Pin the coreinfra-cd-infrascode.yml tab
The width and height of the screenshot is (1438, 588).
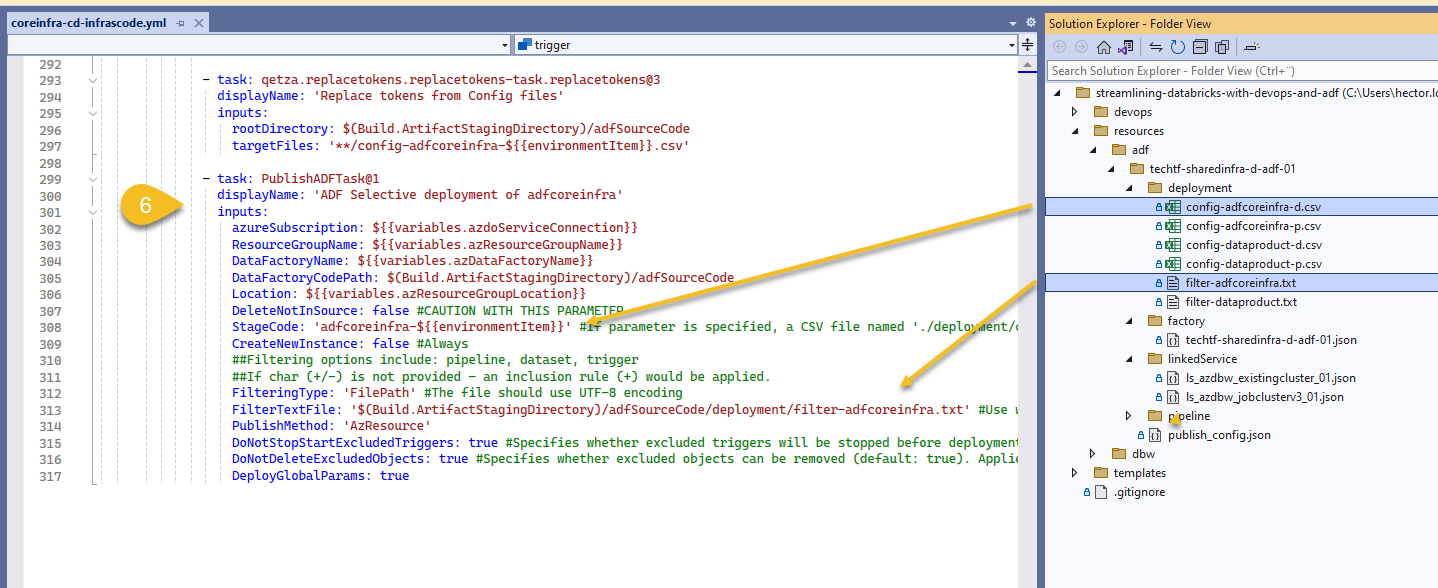[x=180, y=21]
